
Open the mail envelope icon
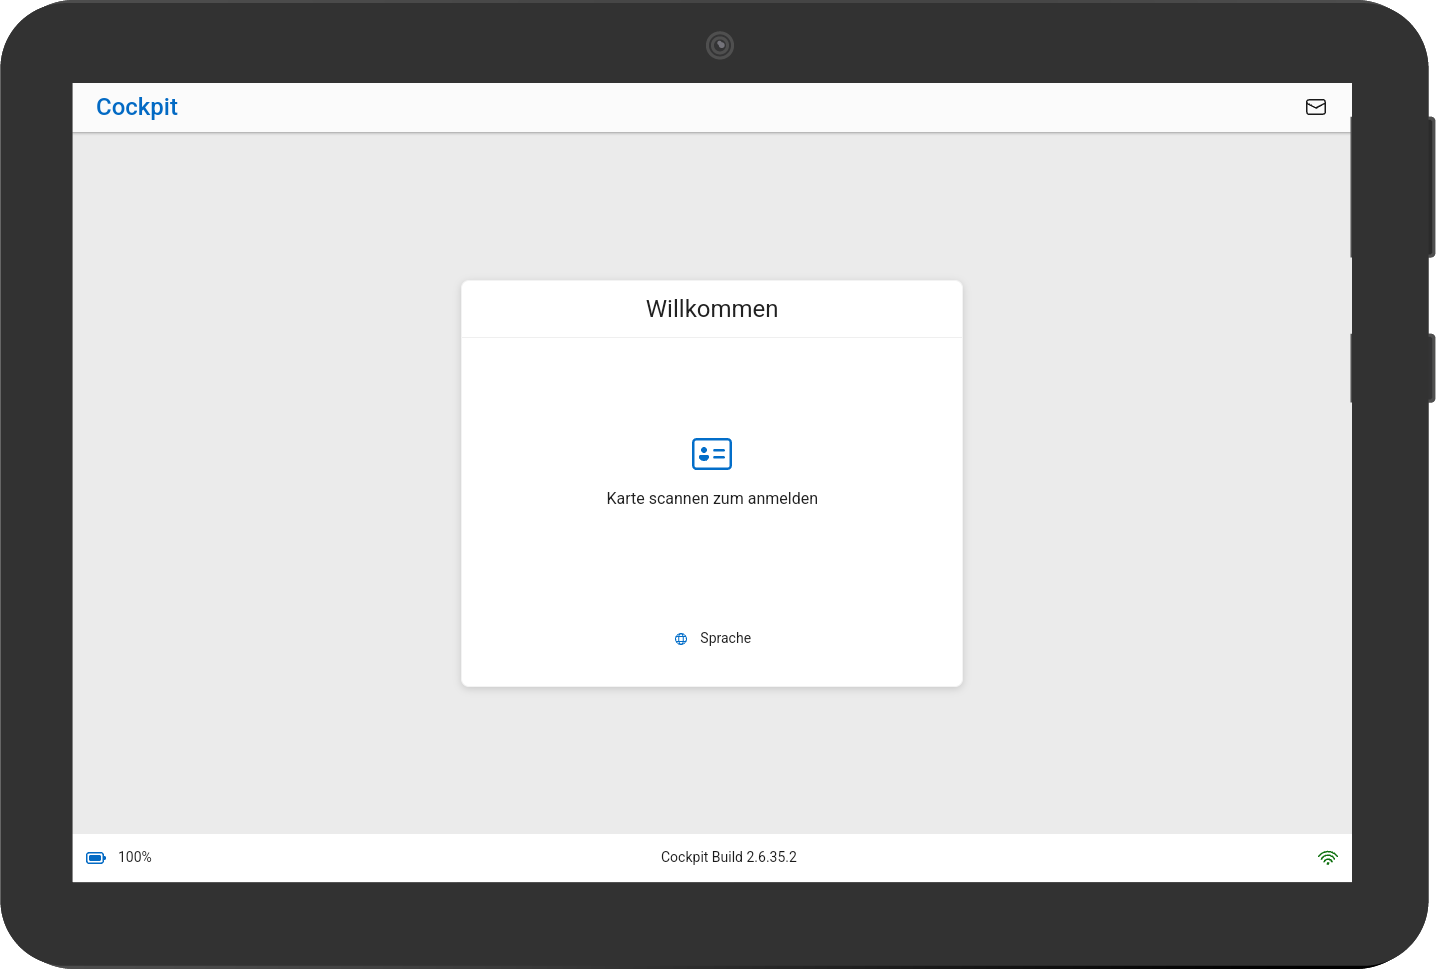1315,107
